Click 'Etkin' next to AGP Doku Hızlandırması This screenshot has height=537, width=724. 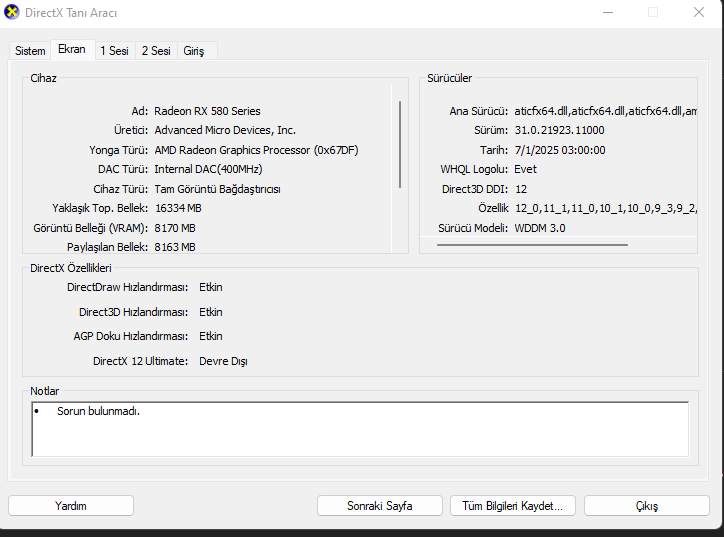pos(211,336)
